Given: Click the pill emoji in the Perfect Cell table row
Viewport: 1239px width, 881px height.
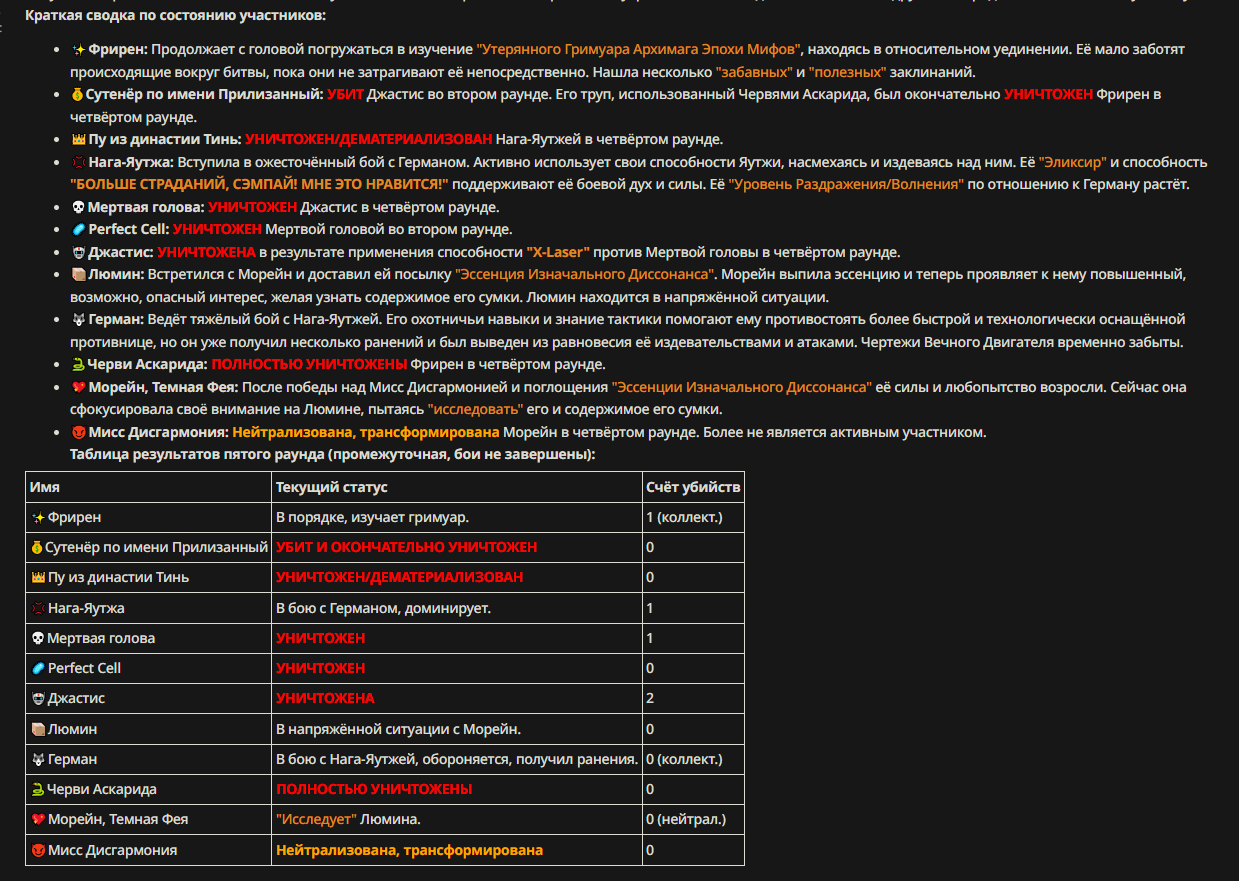Looking at the screenshot, I should tap(38, 668).
